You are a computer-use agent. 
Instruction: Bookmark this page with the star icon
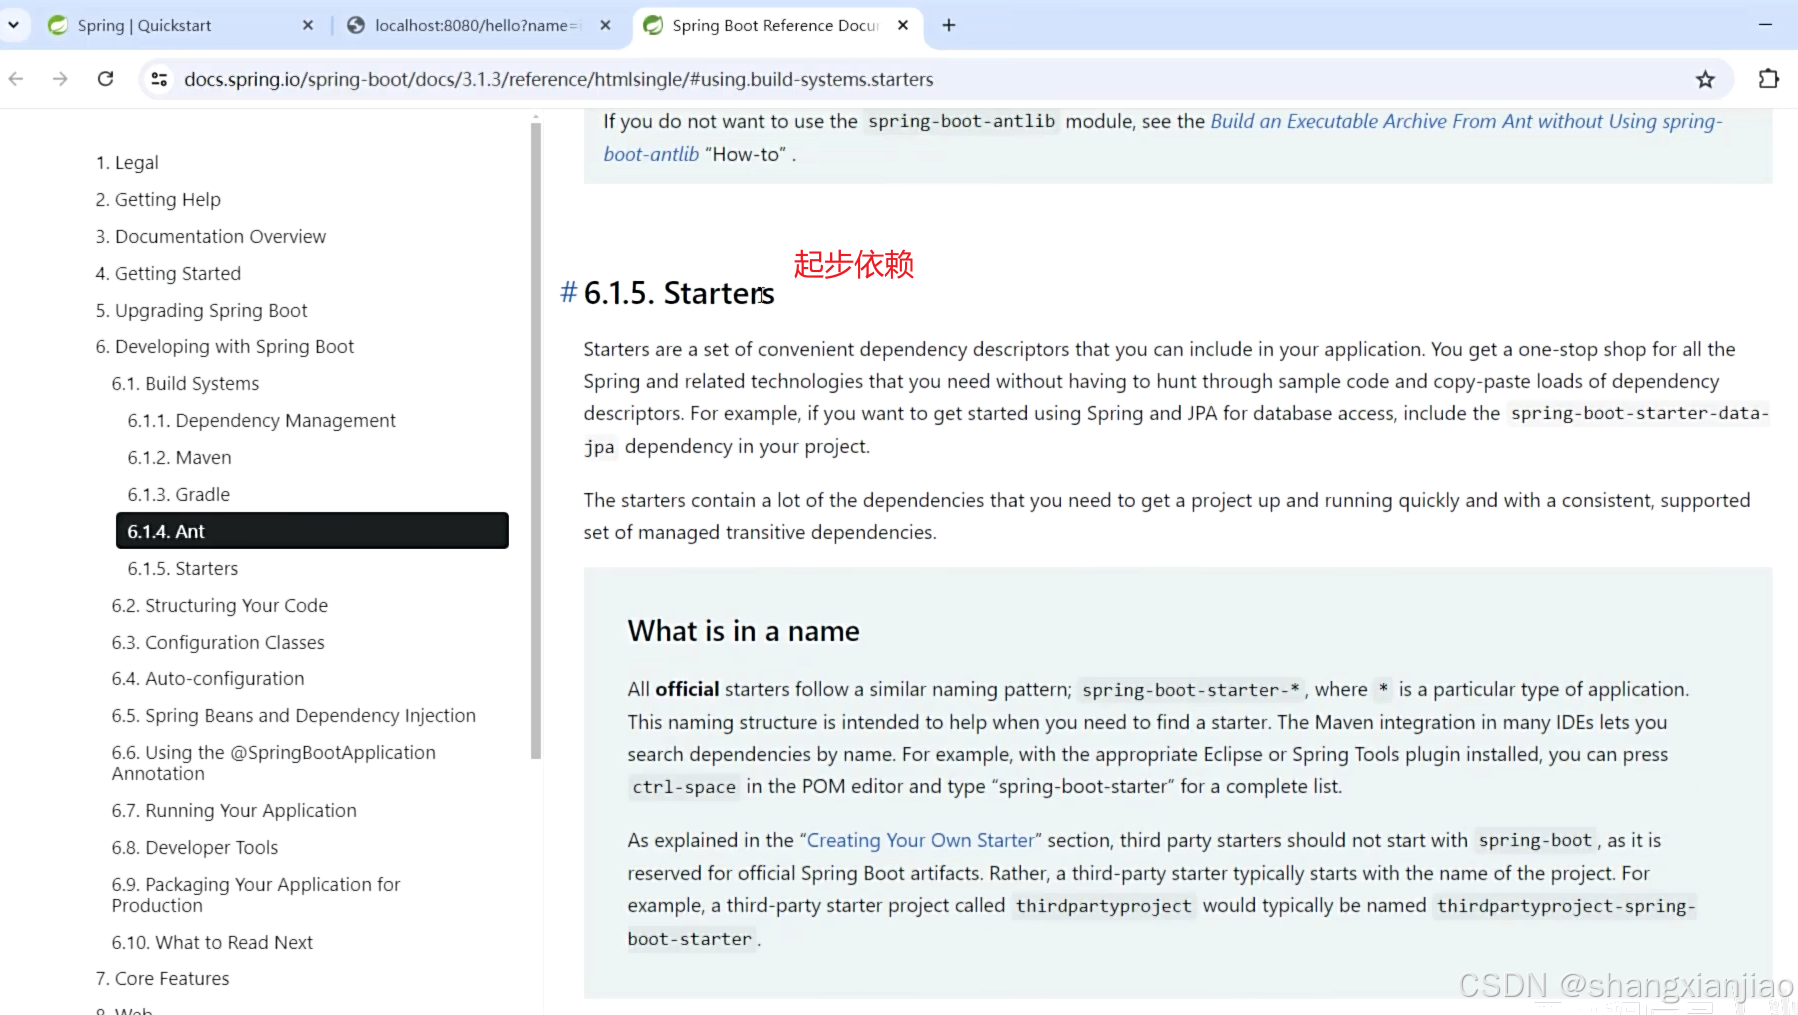(x=1705, y=79)
